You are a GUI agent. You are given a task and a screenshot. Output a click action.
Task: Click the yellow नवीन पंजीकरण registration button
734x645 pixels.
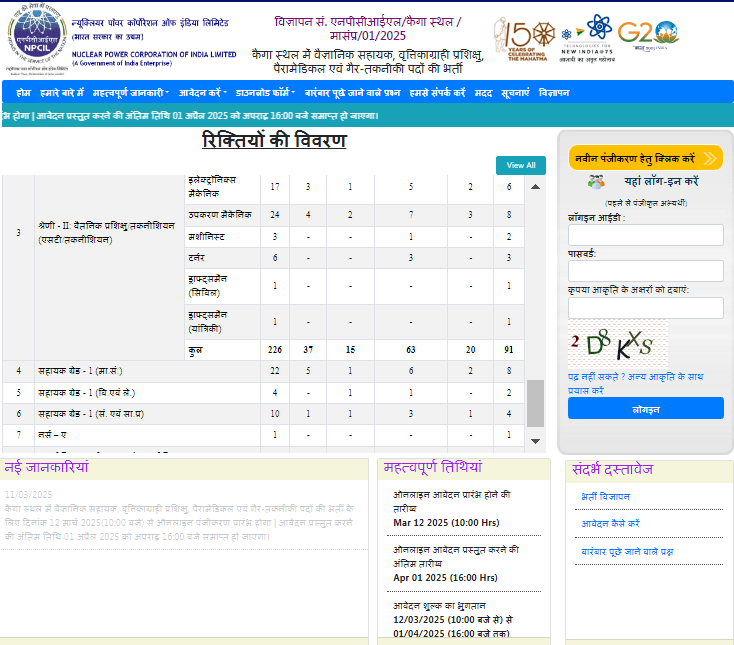645,158
